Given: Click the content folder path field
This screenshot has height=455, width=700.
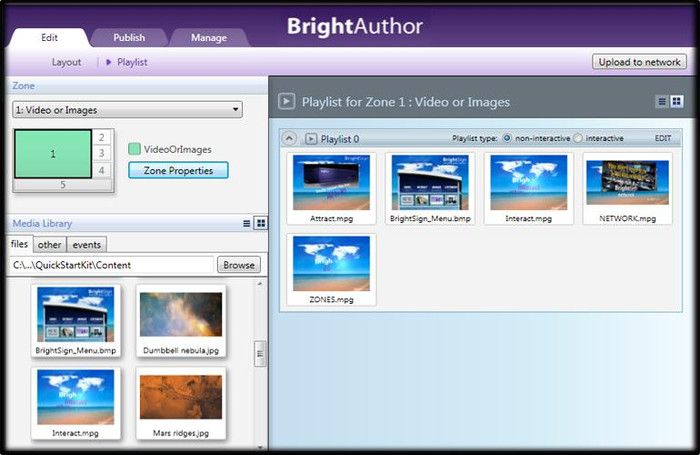Looking at the screenshot, I should 111,265.
